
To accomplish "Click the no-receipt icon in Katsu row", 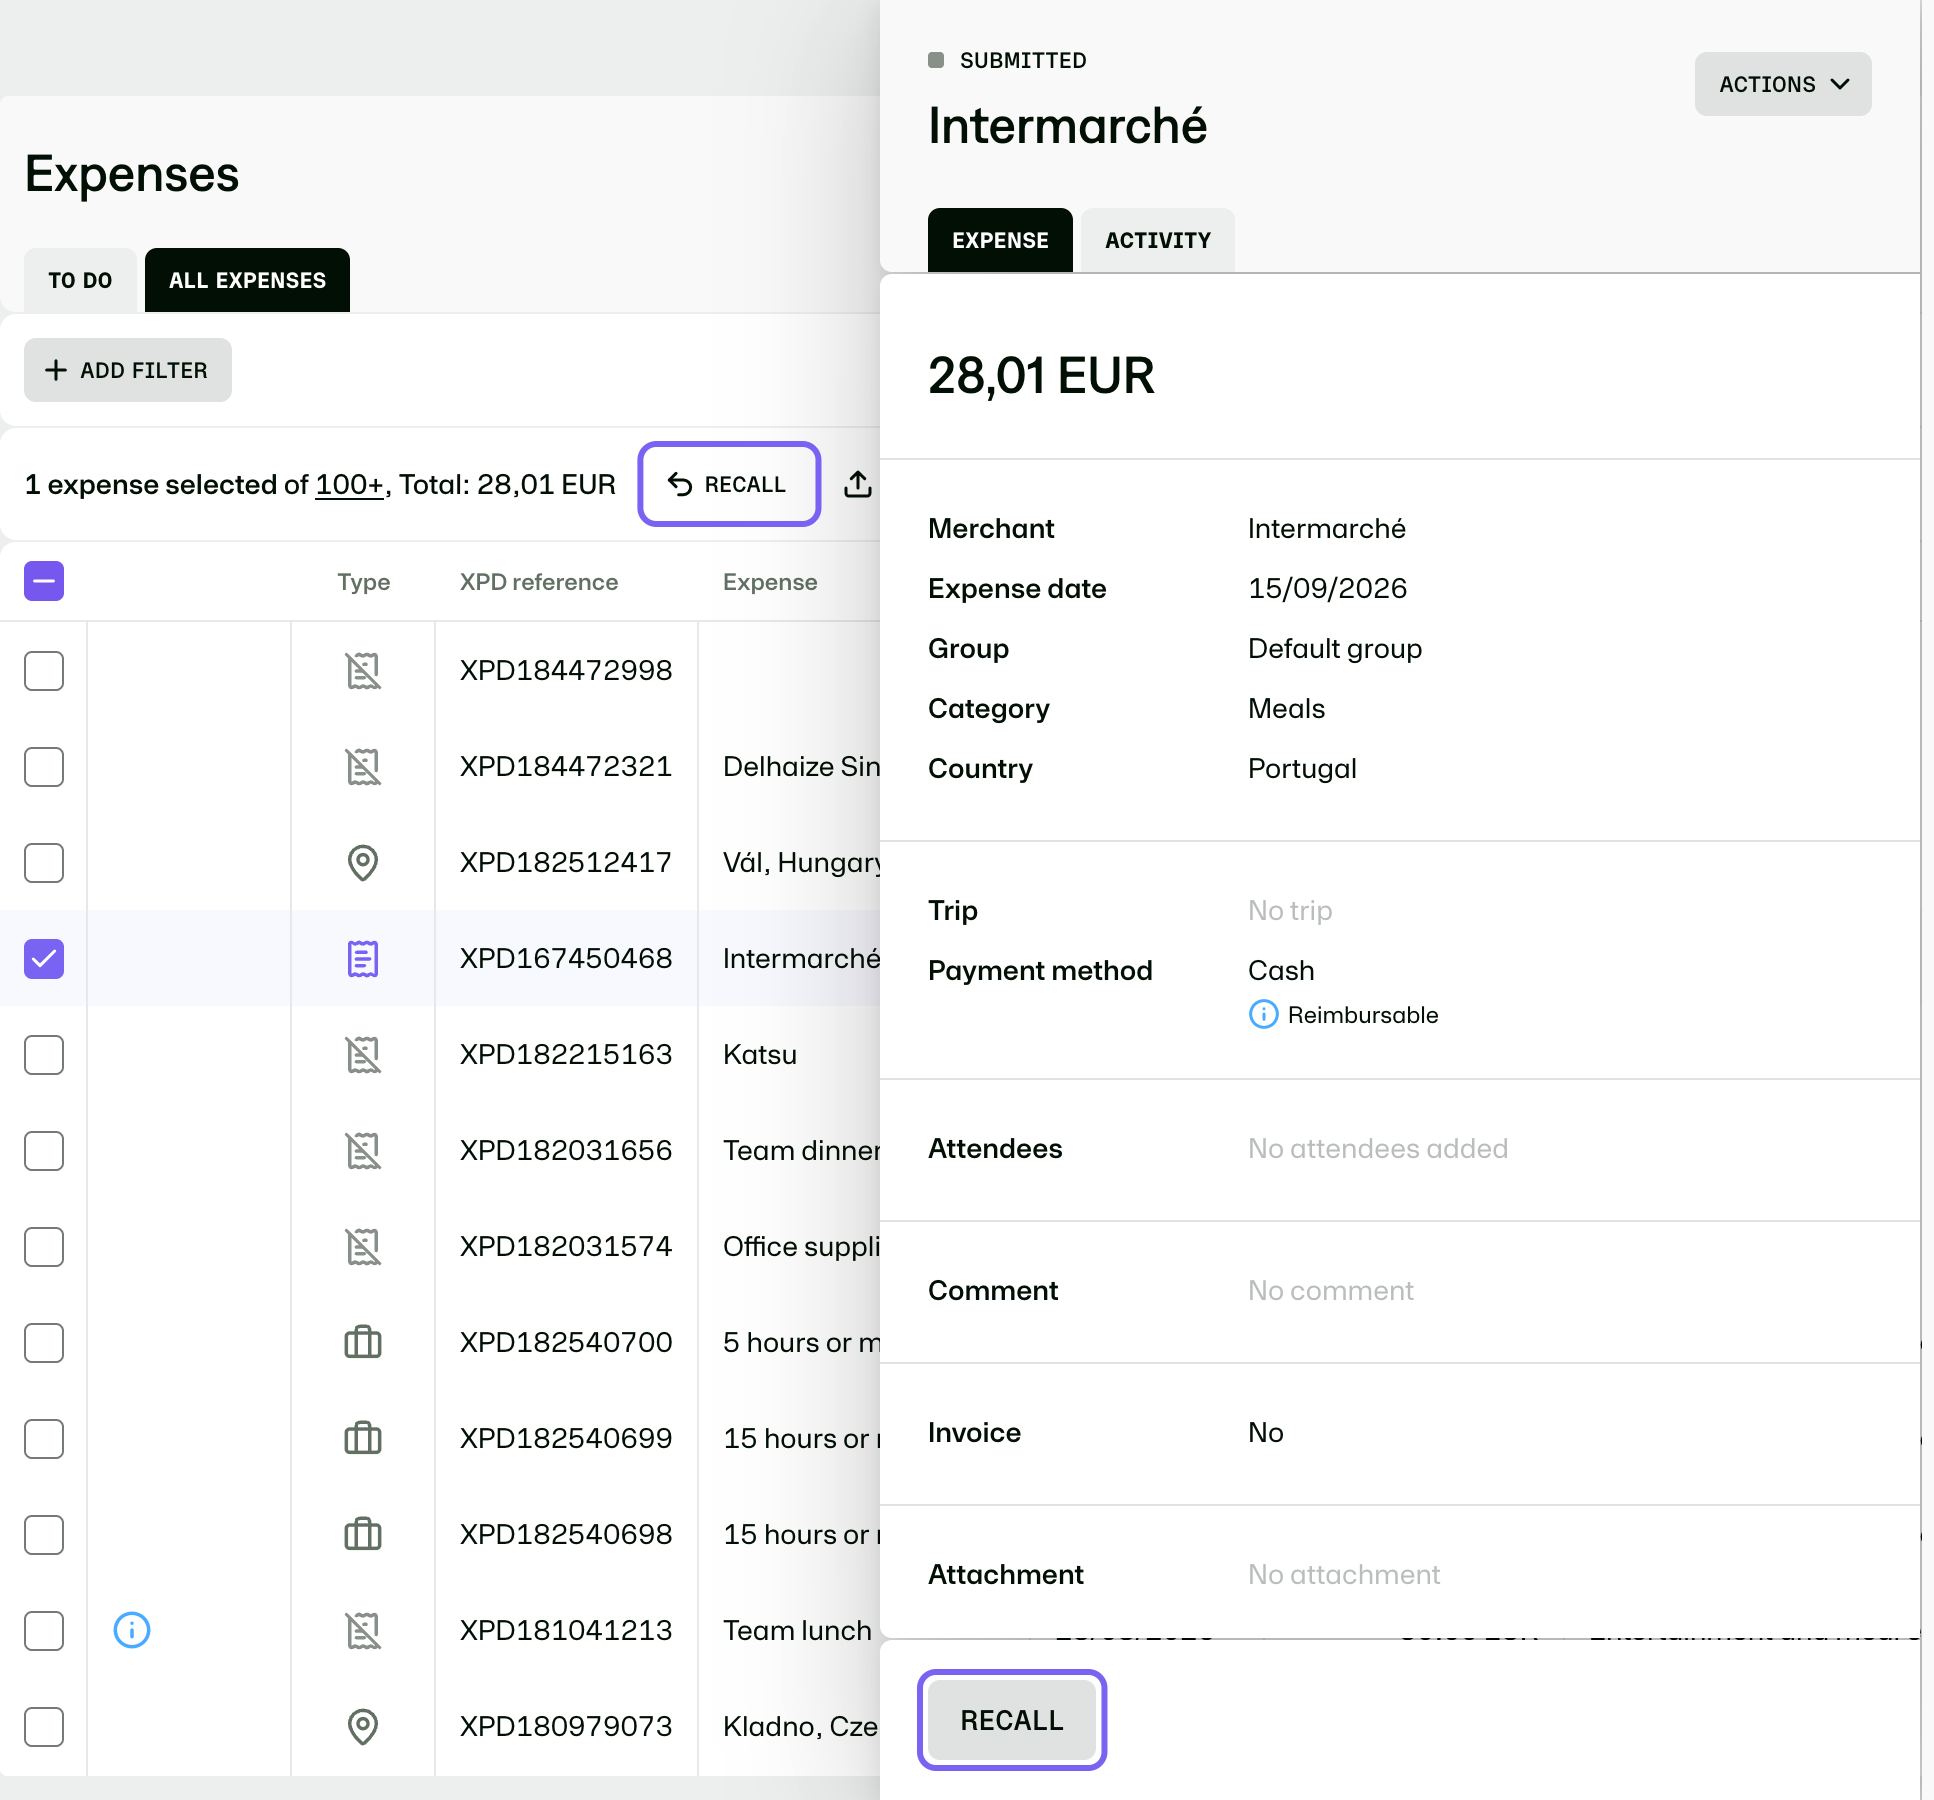I will coord(363,1055).
